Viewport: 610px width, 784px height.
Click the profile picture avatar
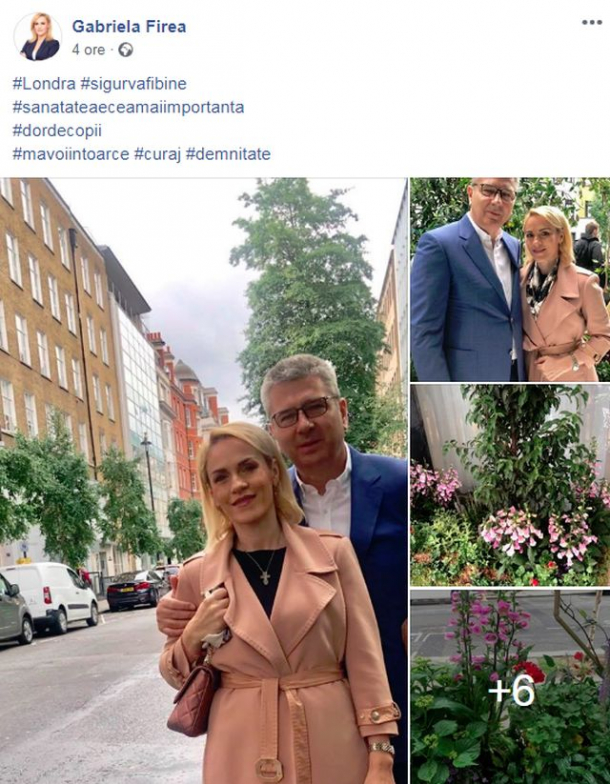[x=38, y=37]
